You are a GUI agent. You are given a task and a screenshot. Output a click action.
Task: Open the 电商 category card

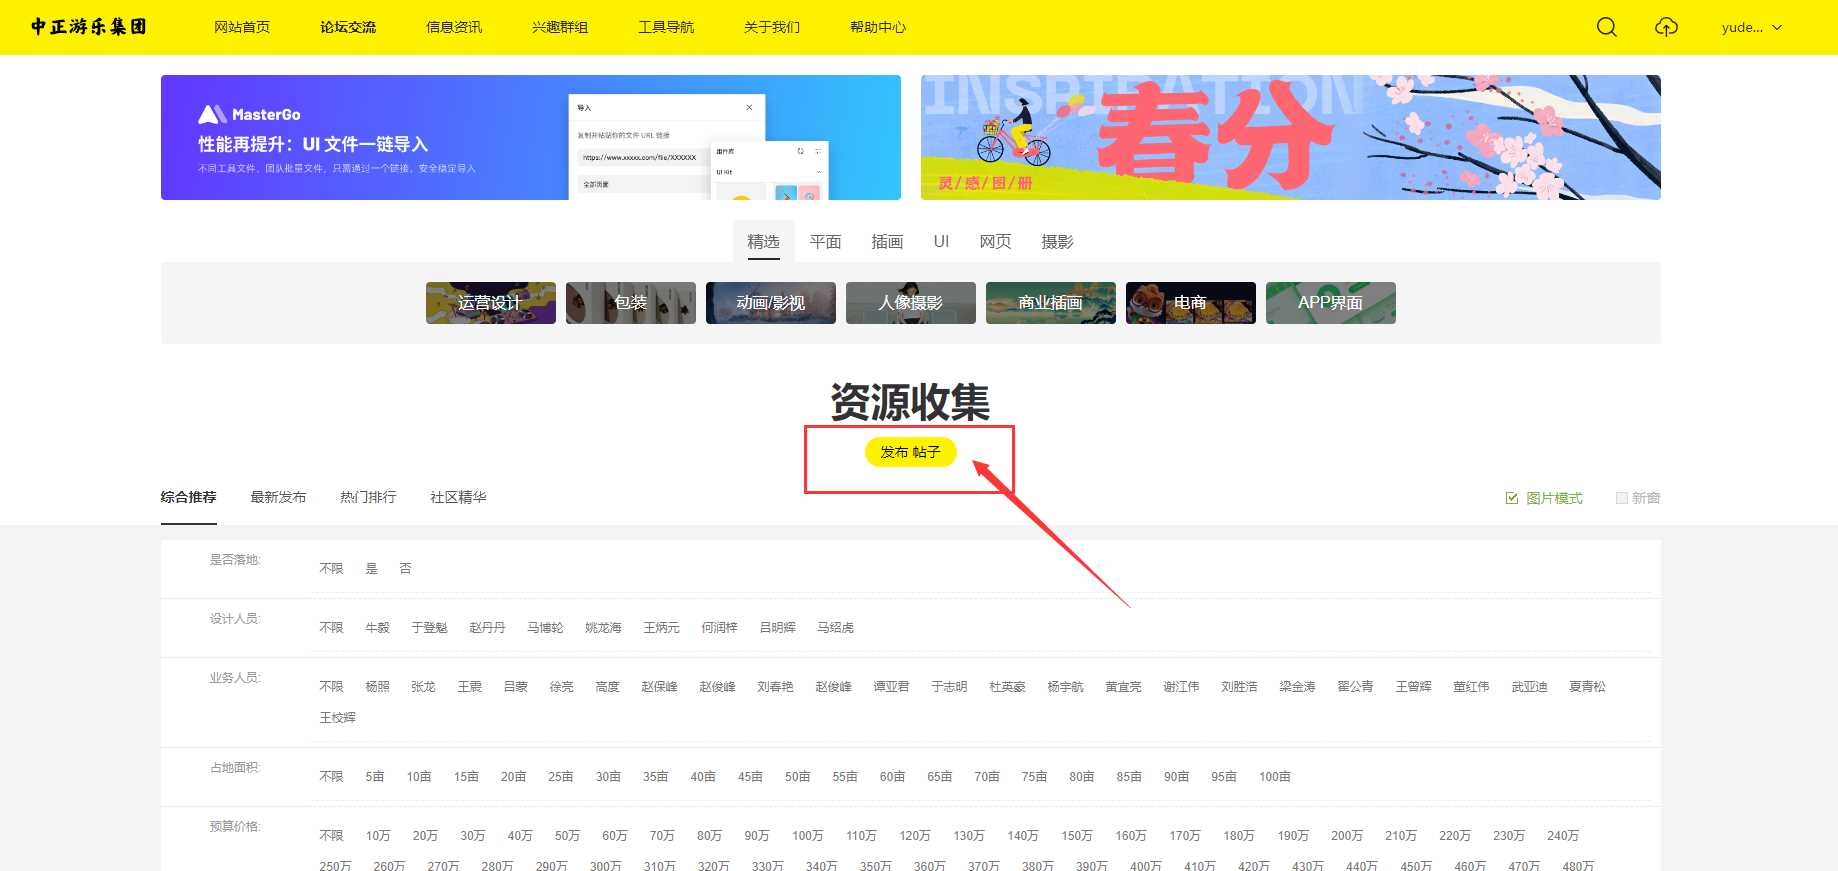tap(1191, 303)
